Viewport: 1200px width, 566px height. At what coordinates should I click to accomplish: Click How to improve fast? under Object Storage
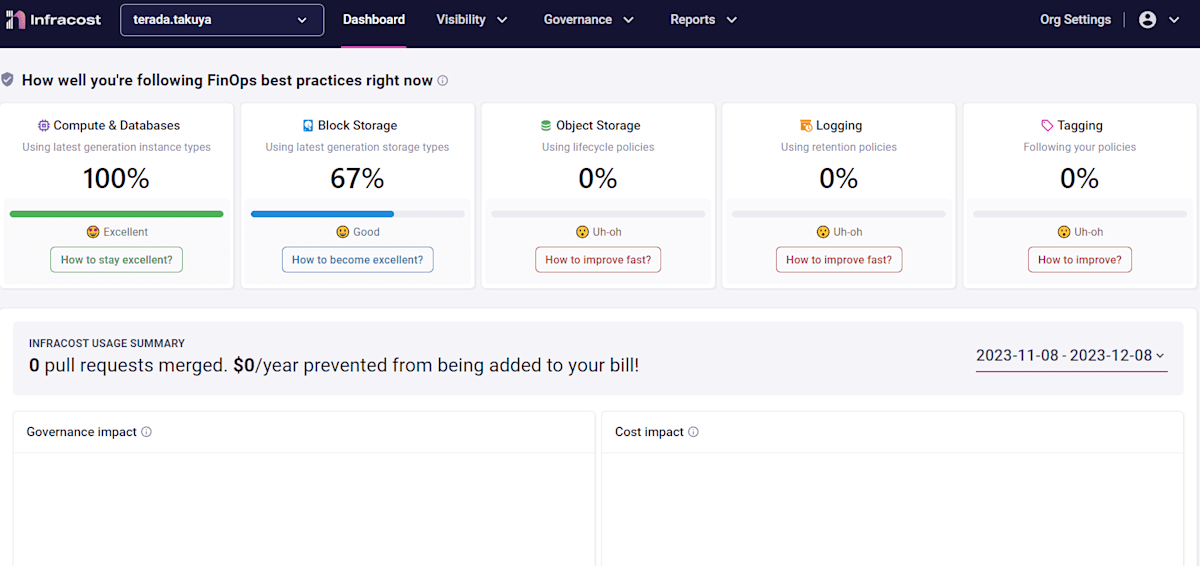click(598, 260)
